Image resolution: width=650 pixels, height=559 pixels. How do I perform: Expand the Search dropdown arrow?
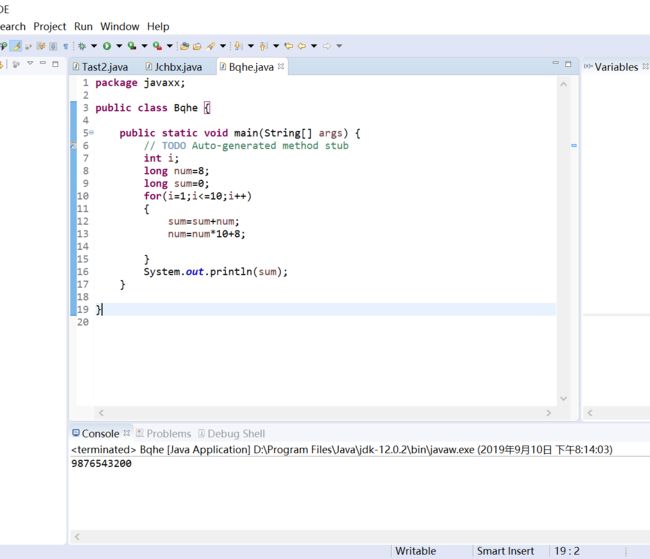[223, 46]
